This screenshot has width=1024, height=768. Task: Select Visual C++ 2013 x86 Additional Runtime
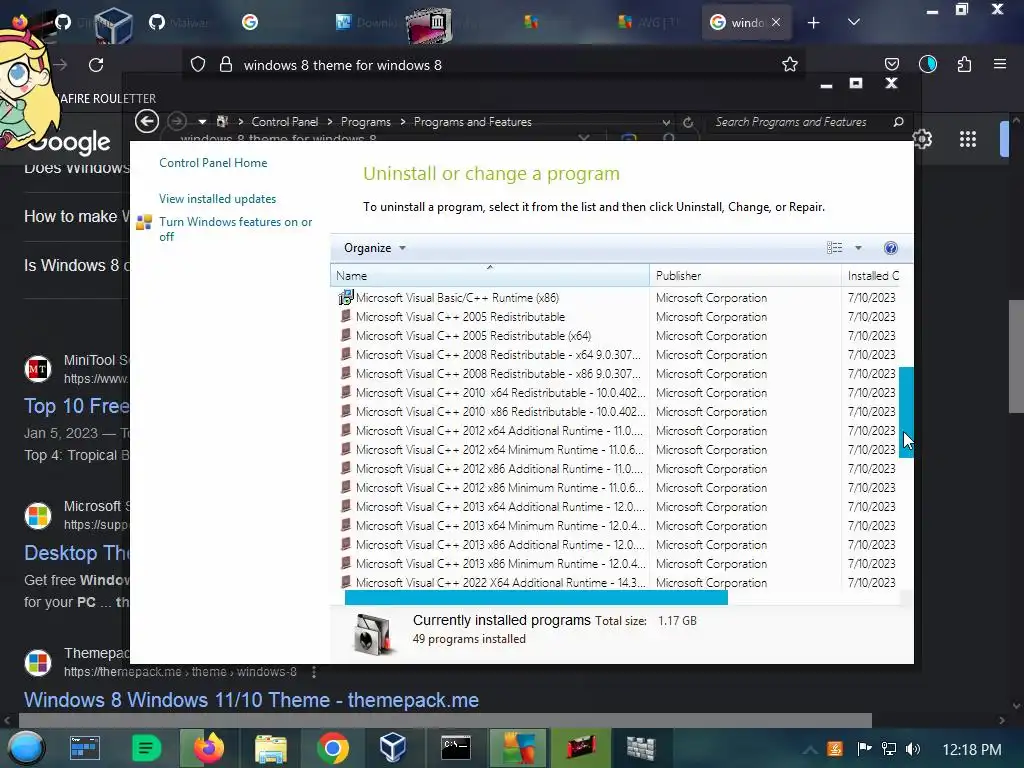click(x=500, y=545)
